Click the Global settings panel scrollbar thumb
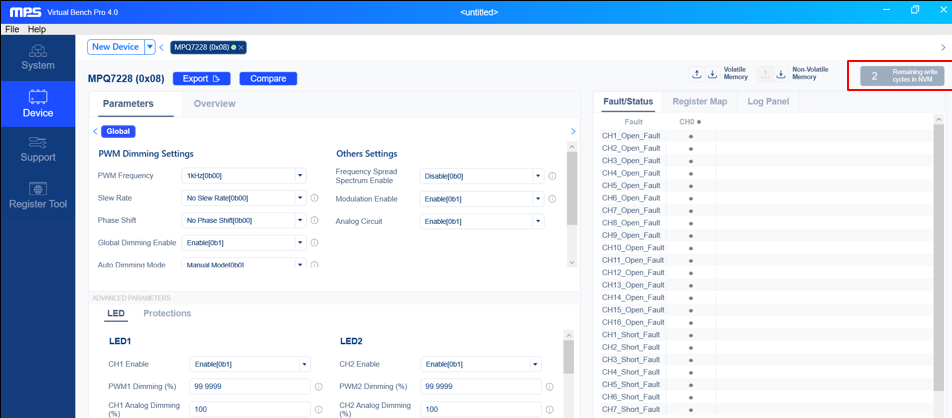This screenshot has height=418, width=952. (571, 188)
